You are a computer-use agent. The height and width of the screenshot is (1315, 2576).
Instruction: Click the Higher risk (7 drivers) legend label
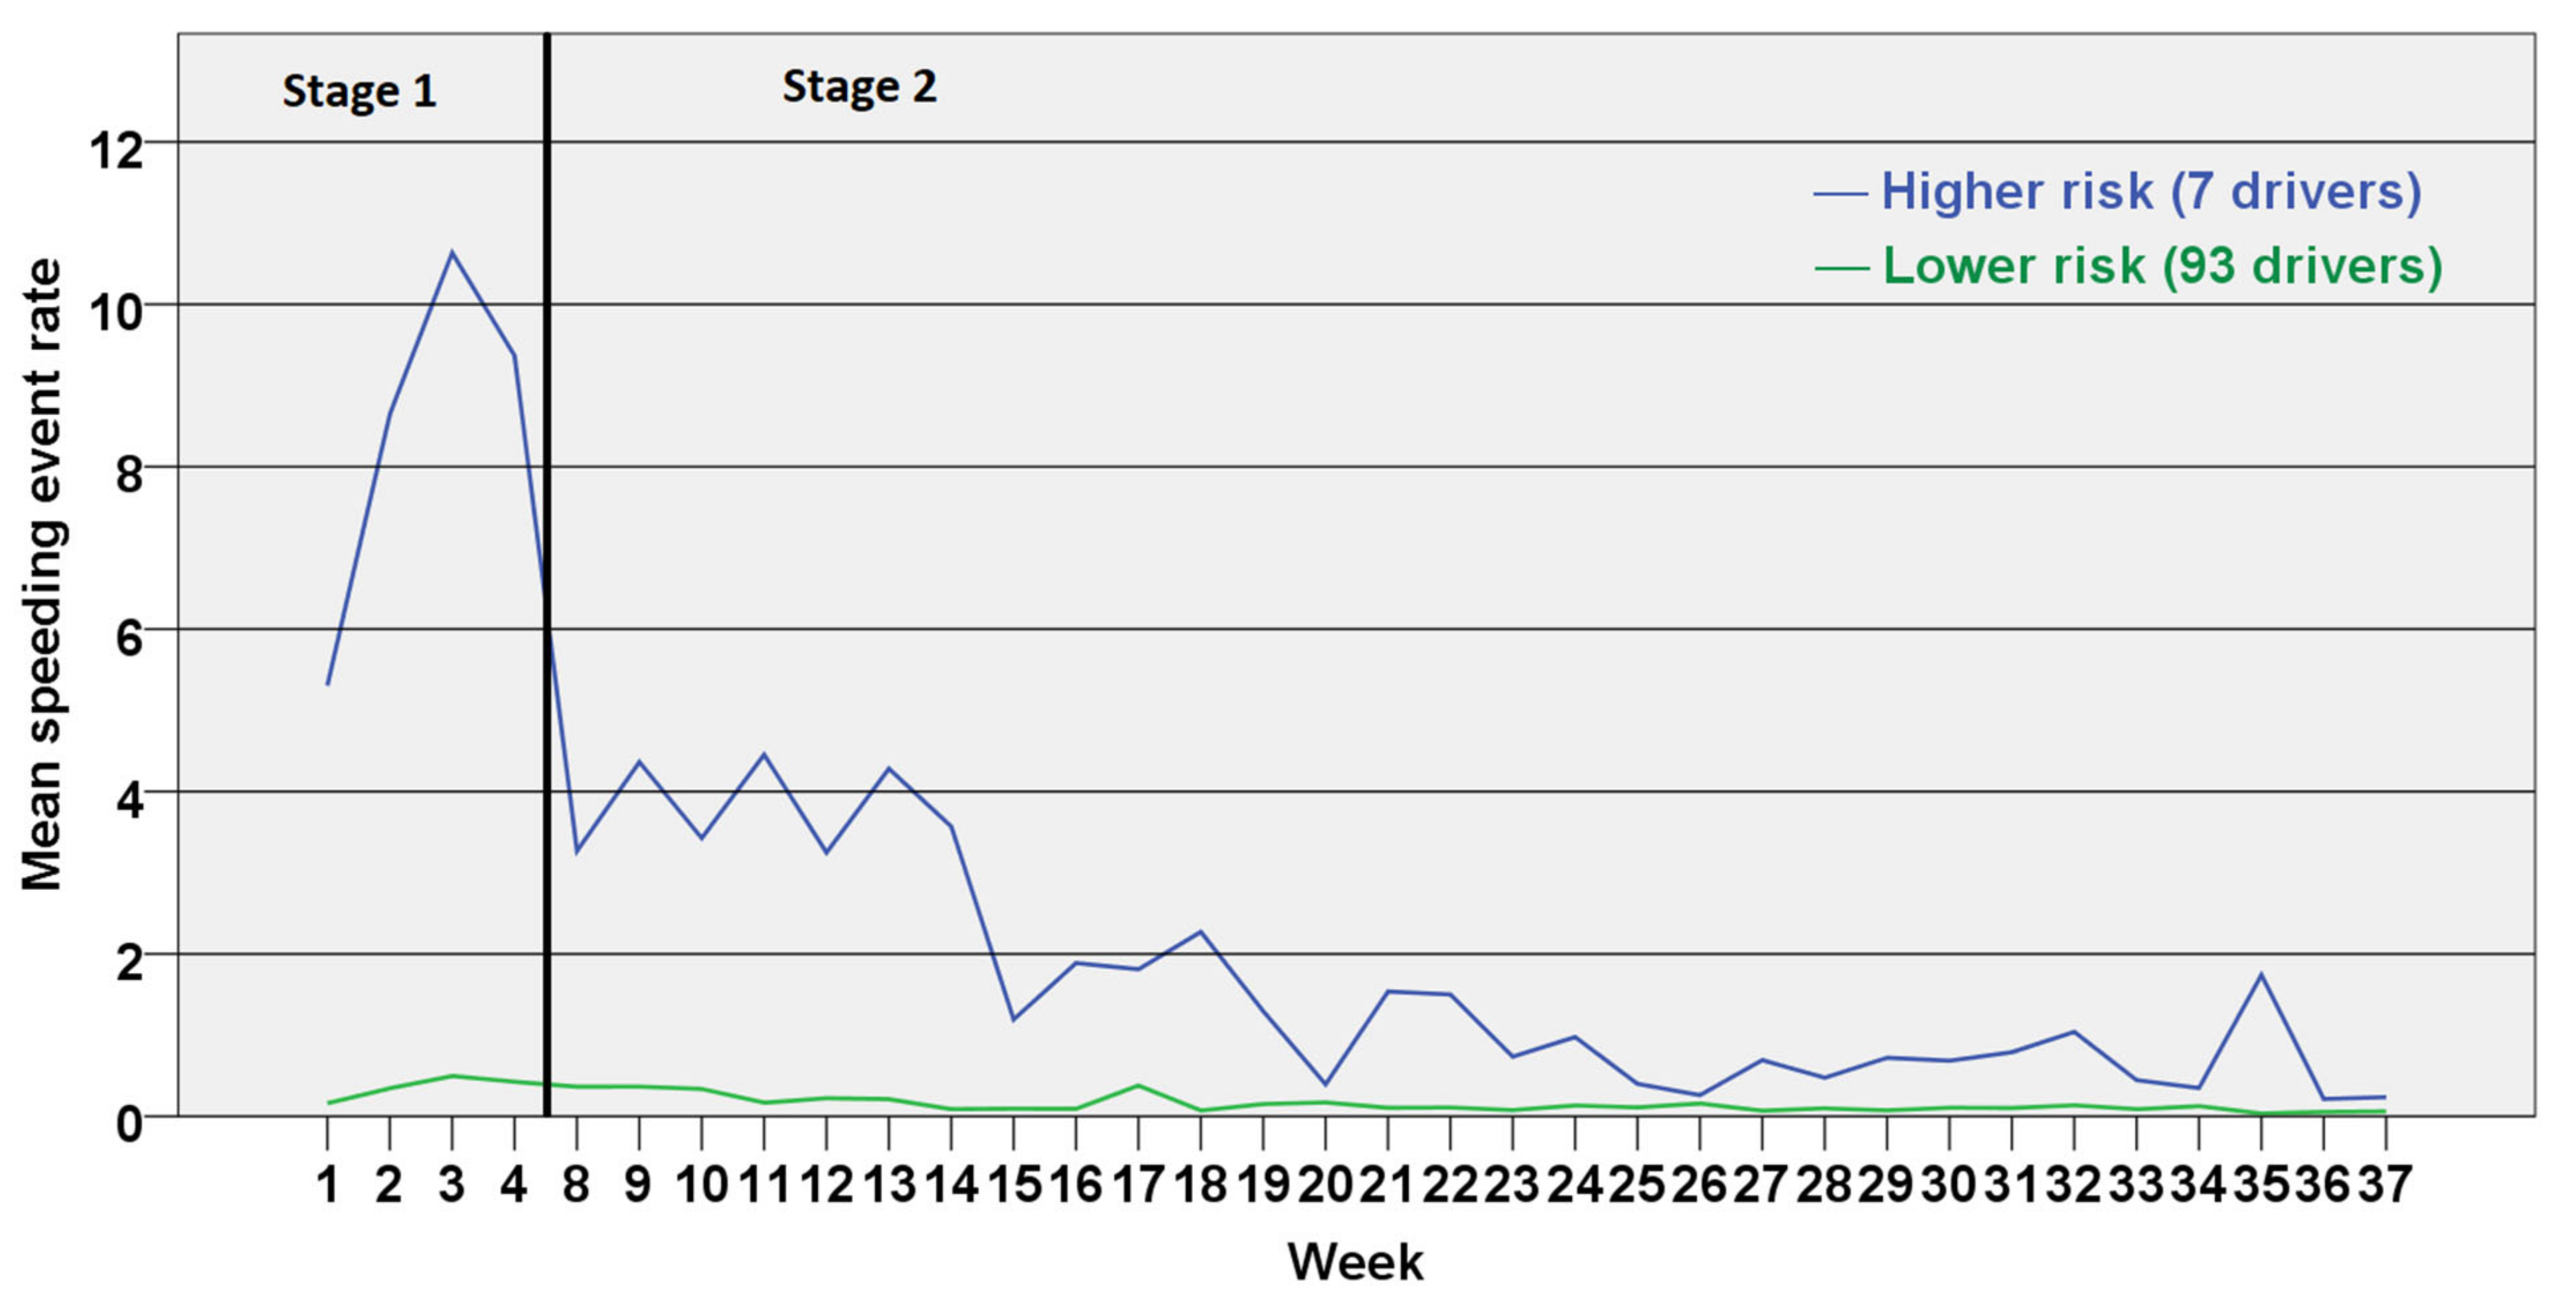[x=2150, y=191]
